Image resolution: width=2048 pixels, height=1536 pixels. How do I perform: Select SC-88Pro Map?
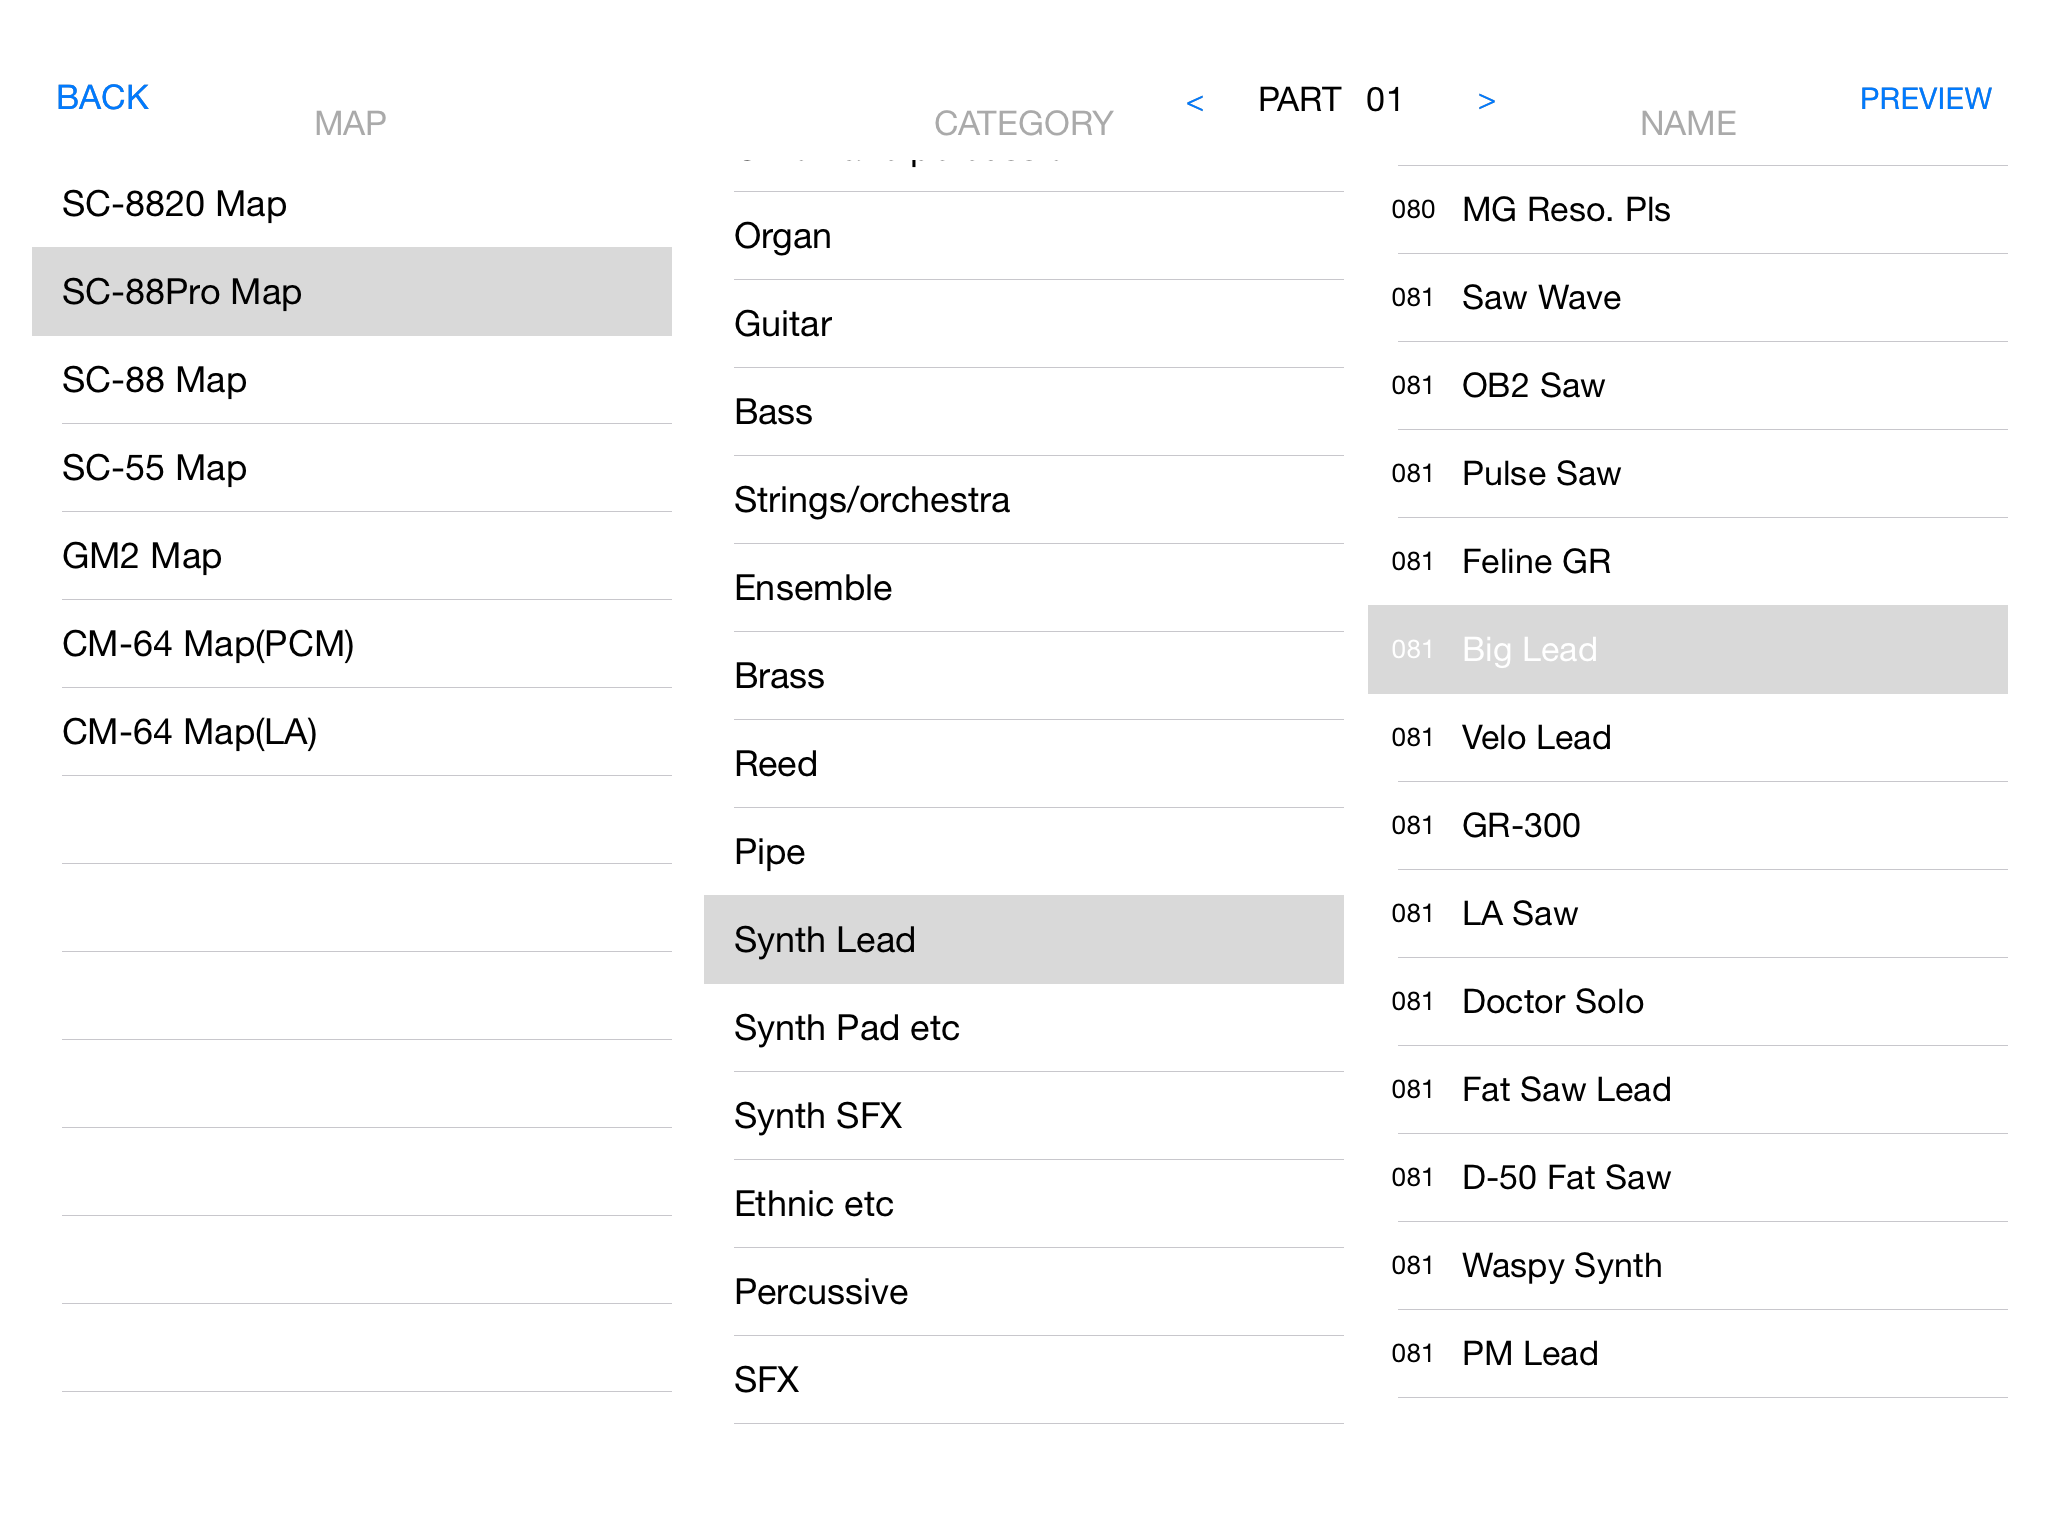coord(352,292)
